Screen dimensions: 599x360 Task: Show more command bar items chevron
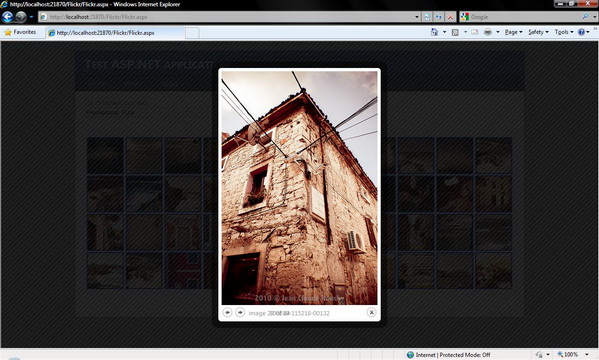(595, 30)
